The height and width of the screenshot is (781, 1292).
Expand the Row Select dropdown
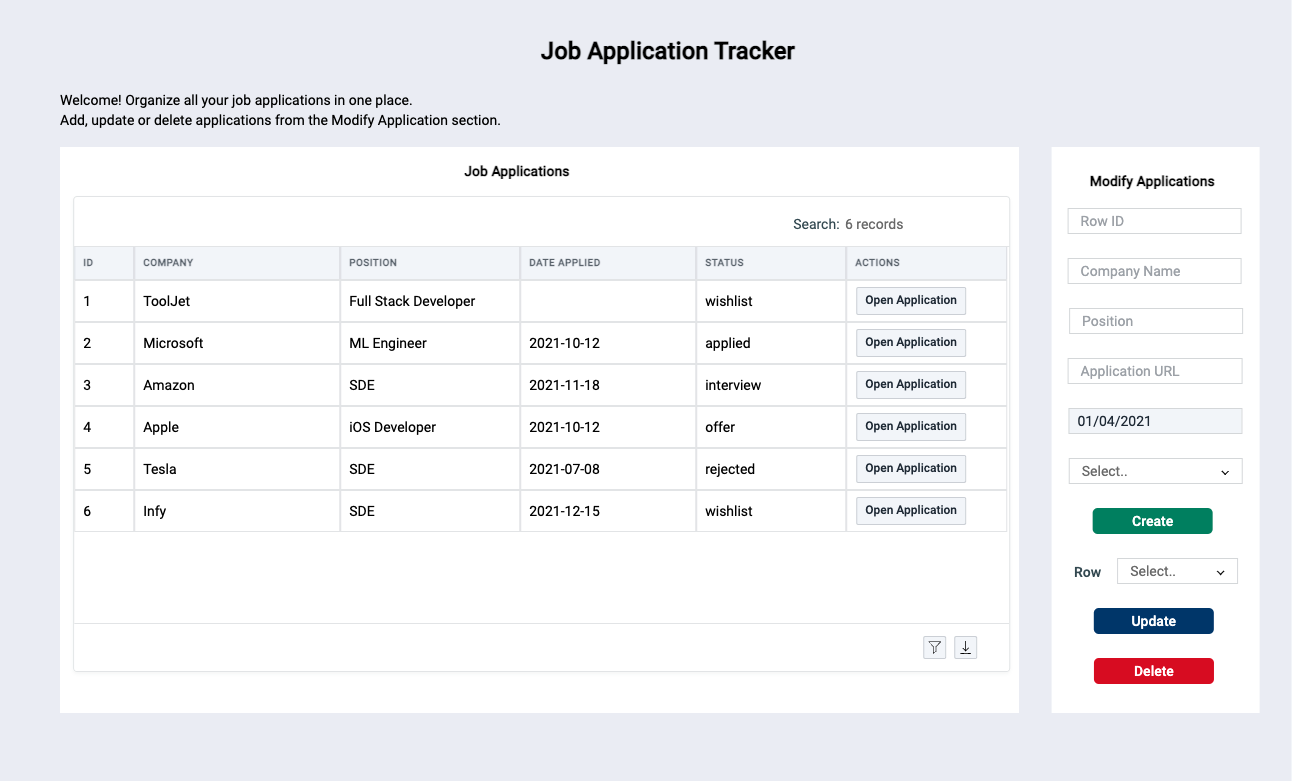click(x=1177, y=571)
